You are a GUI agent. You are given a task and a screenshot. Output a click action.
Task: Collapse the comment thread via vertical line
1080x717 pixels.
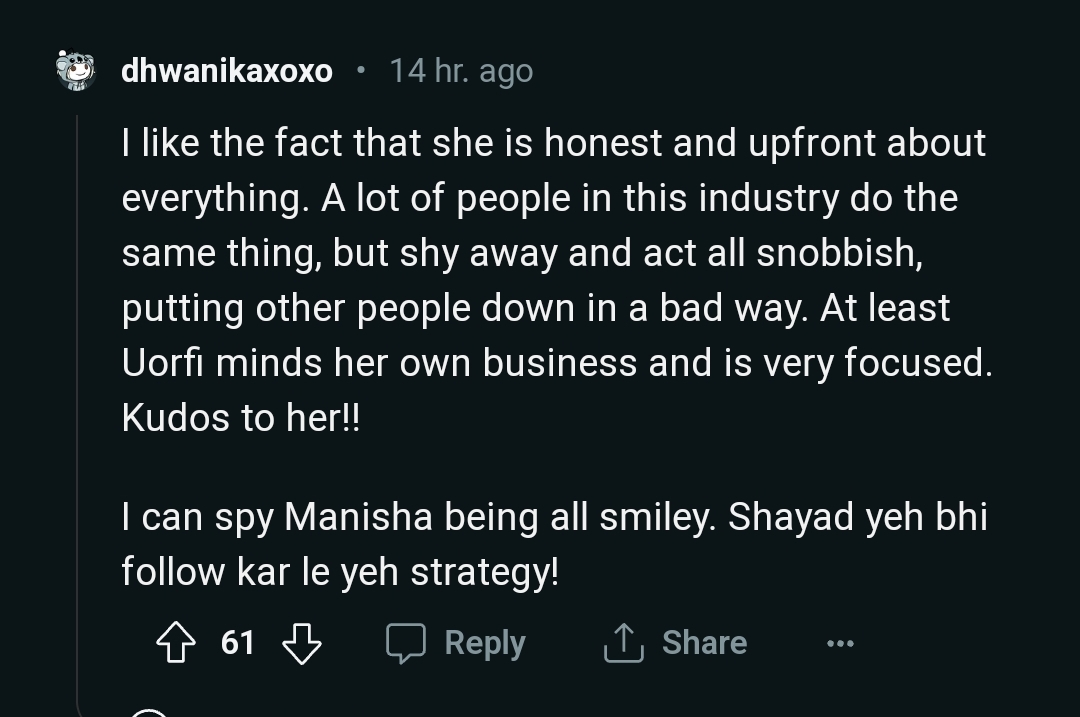click(78, 400)
